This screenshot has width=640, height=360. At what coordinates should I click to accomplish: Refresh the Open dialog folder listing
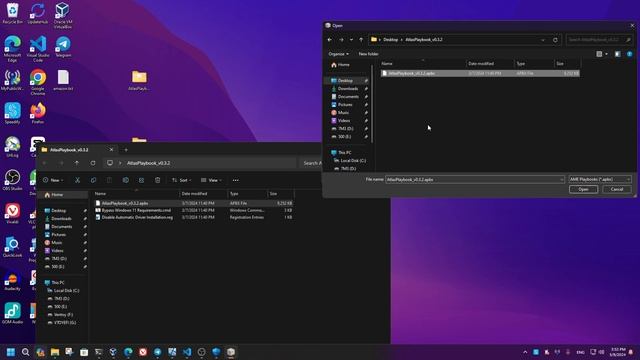pos(555,40)
